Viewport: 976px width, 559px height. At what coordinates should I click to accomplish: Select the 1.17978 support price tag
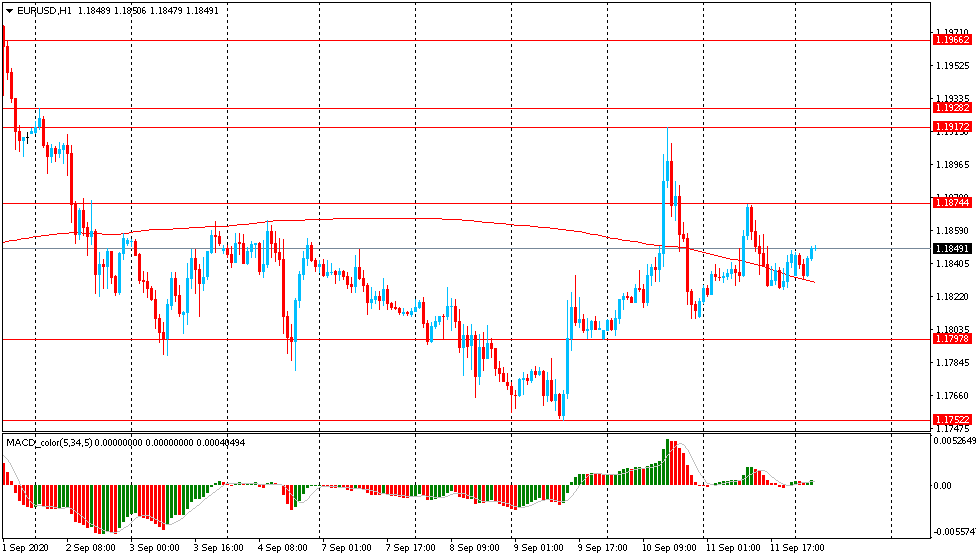[x=951, y=339]
